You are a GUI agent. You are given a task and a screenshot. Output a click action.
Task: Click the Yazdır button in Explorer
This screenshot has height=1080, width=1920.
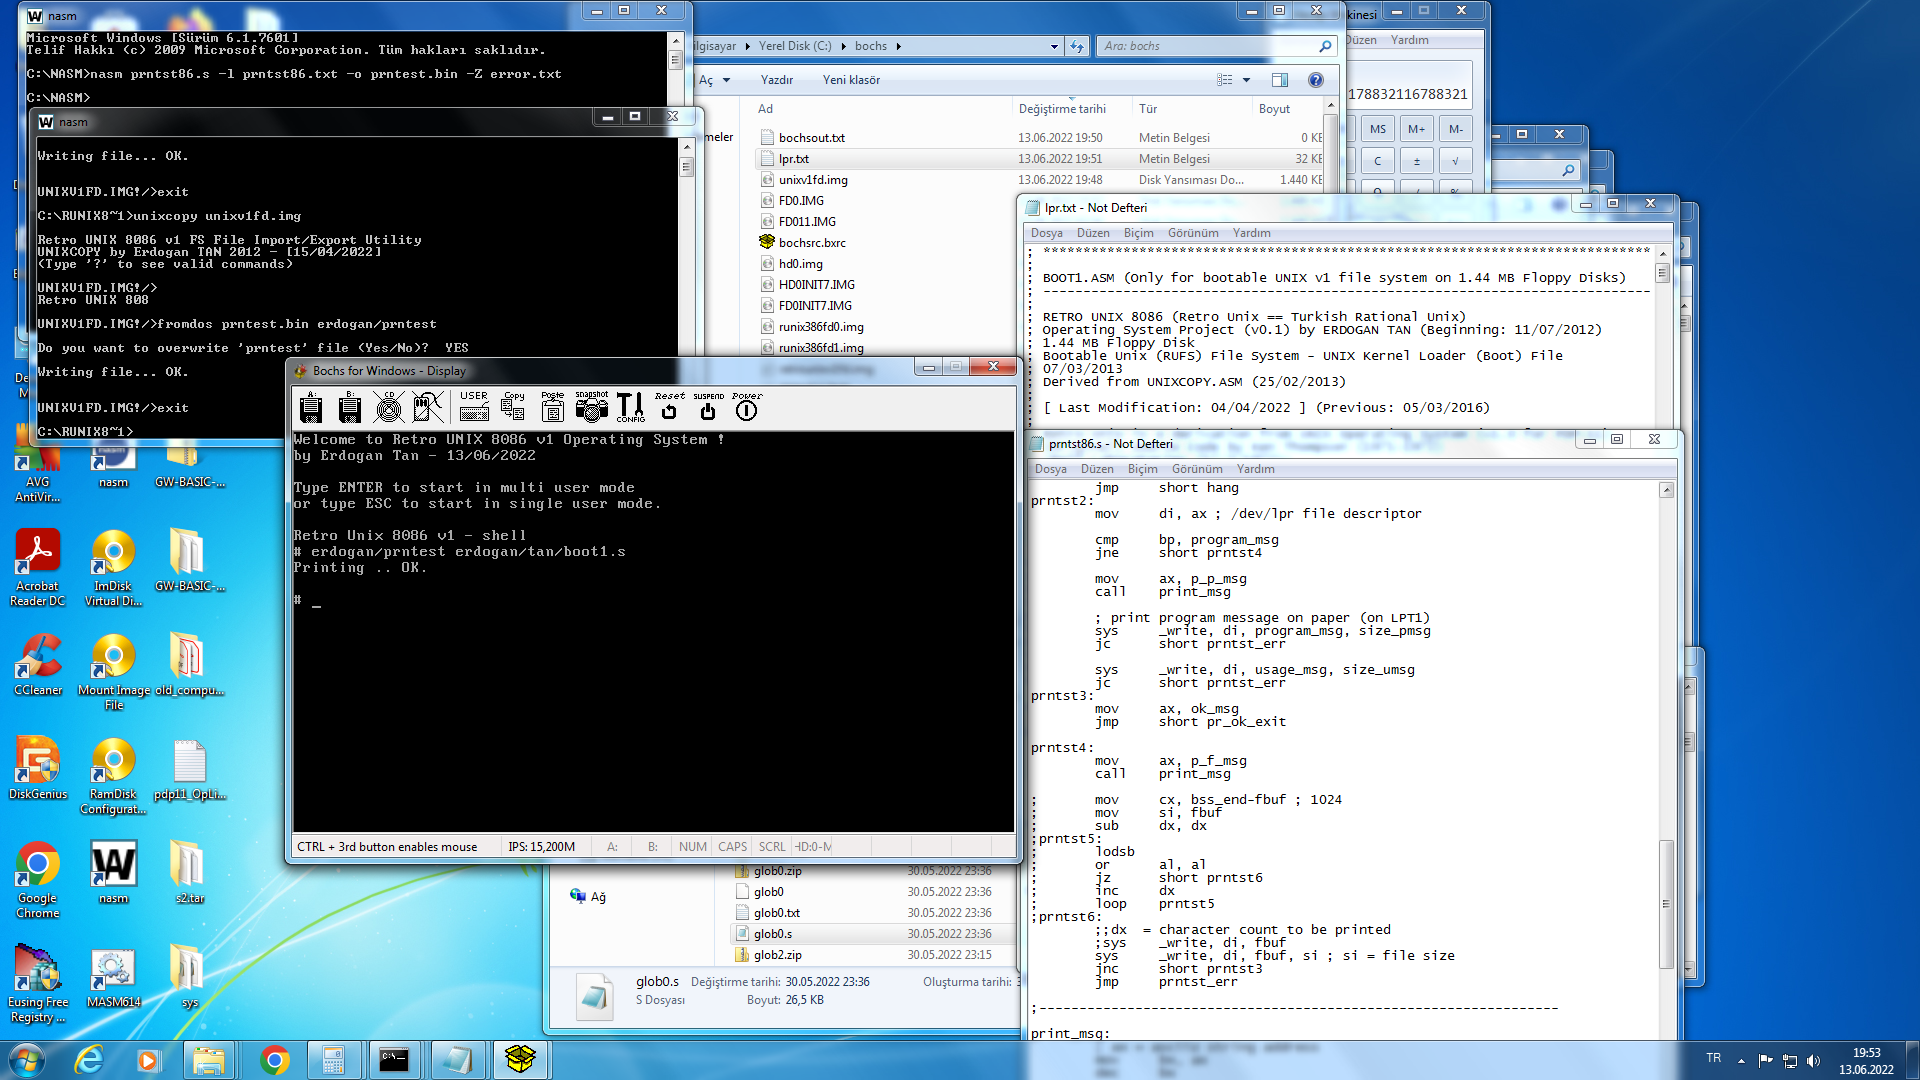[x=776, y=80]
